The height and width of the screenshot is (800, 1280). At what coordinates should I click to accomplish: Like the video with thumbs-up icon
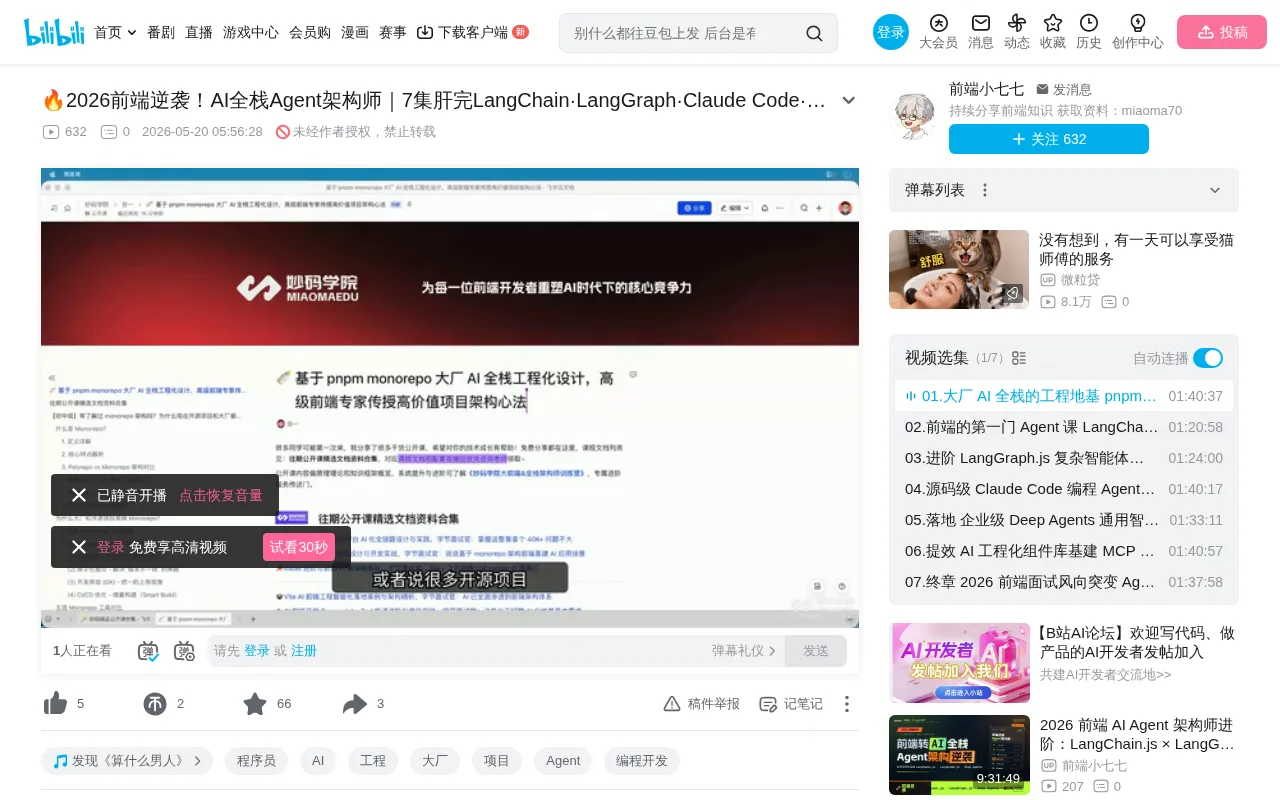point(55,704)
